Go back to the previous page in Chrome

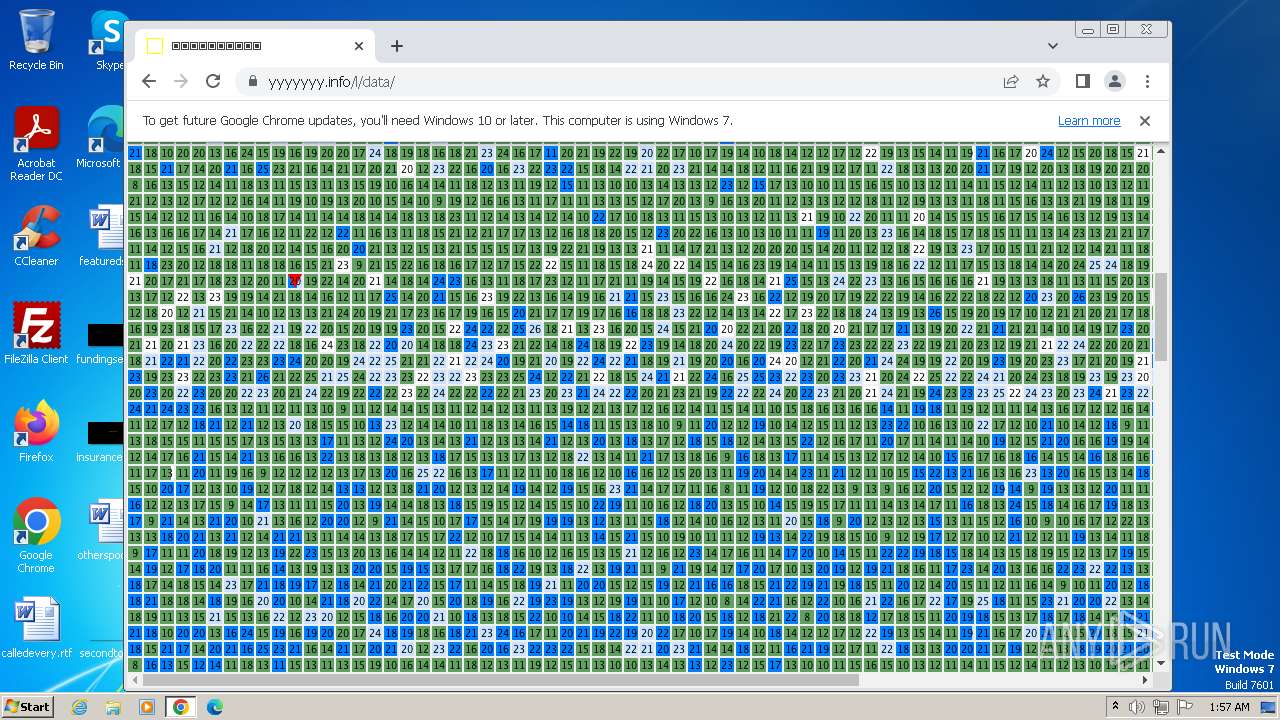coord(149,81)
